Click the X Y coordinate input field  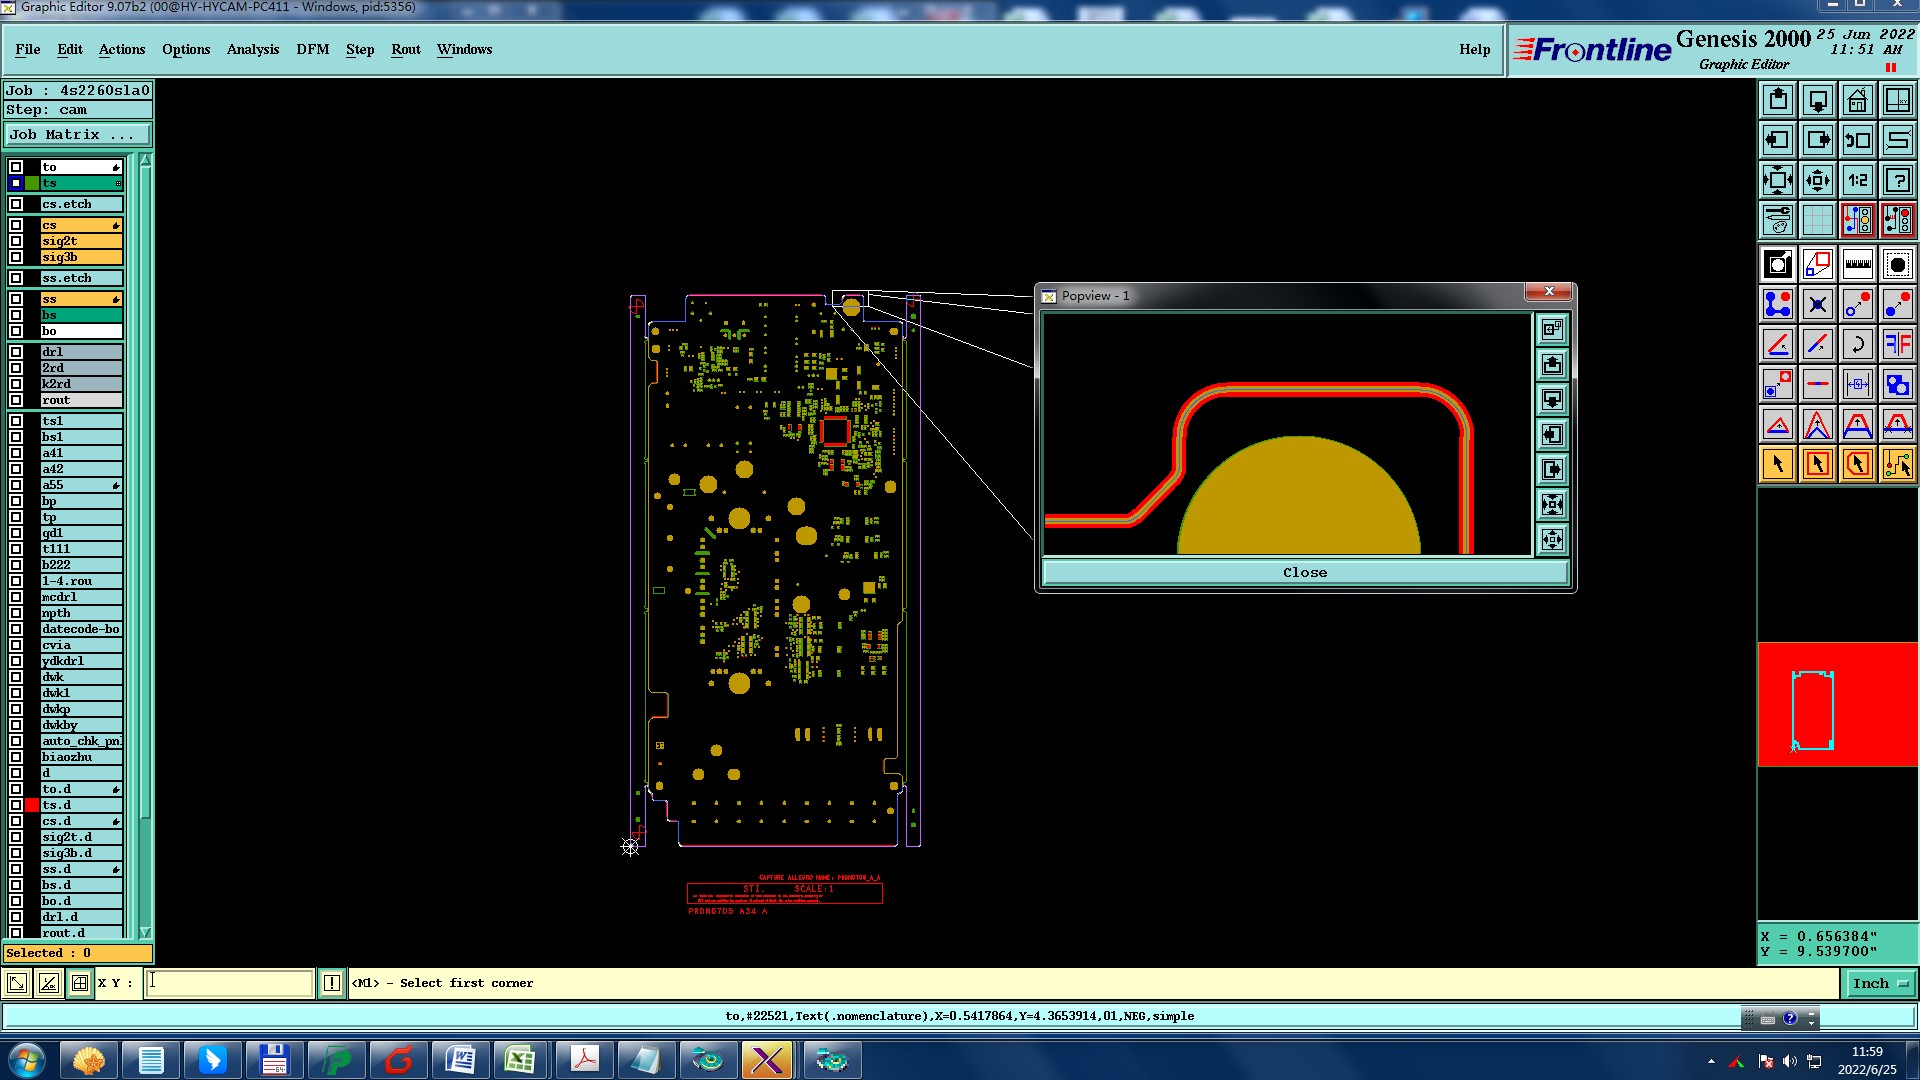pyautogui.click(x=230, y=983)
